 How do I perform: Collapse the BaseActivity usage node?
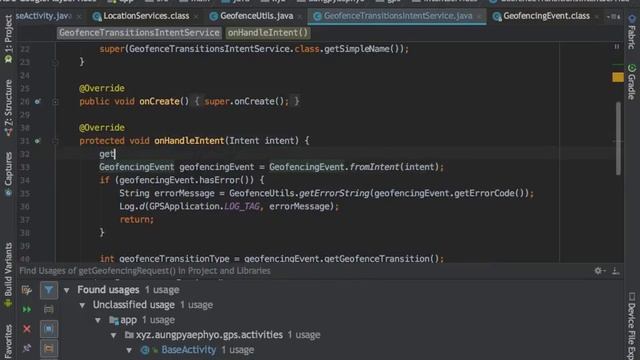click(x=129, y=350)
